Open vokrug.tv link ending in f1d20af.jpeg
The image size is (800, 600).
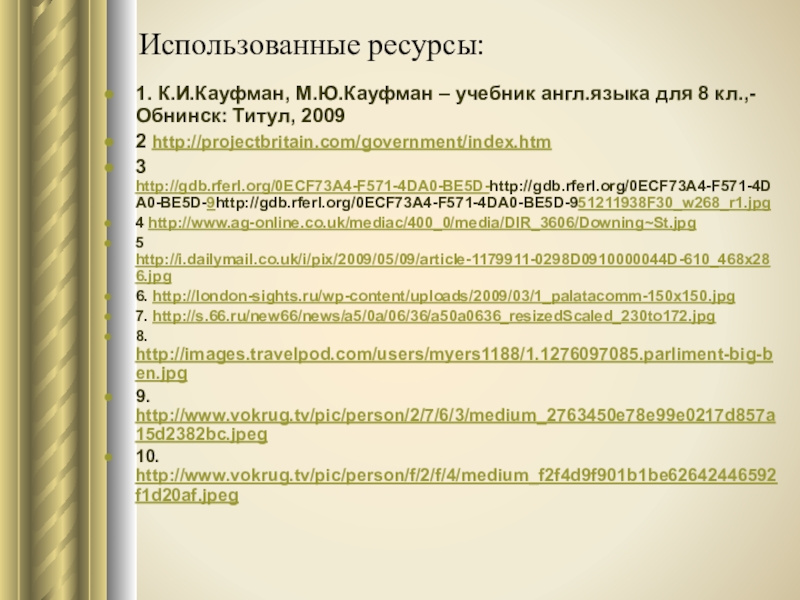click(456, 485)
